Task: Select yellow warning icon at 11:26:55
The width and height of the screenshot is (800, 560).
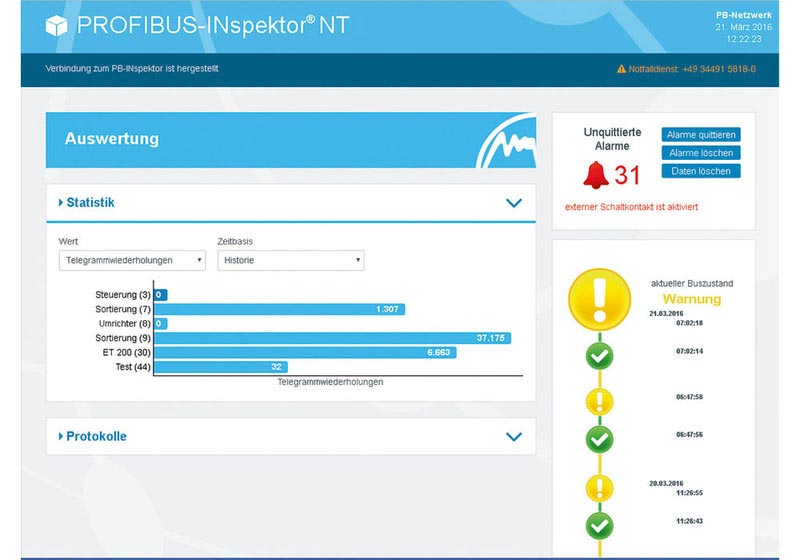Action: pyautogui.click(x=599, y=488)
